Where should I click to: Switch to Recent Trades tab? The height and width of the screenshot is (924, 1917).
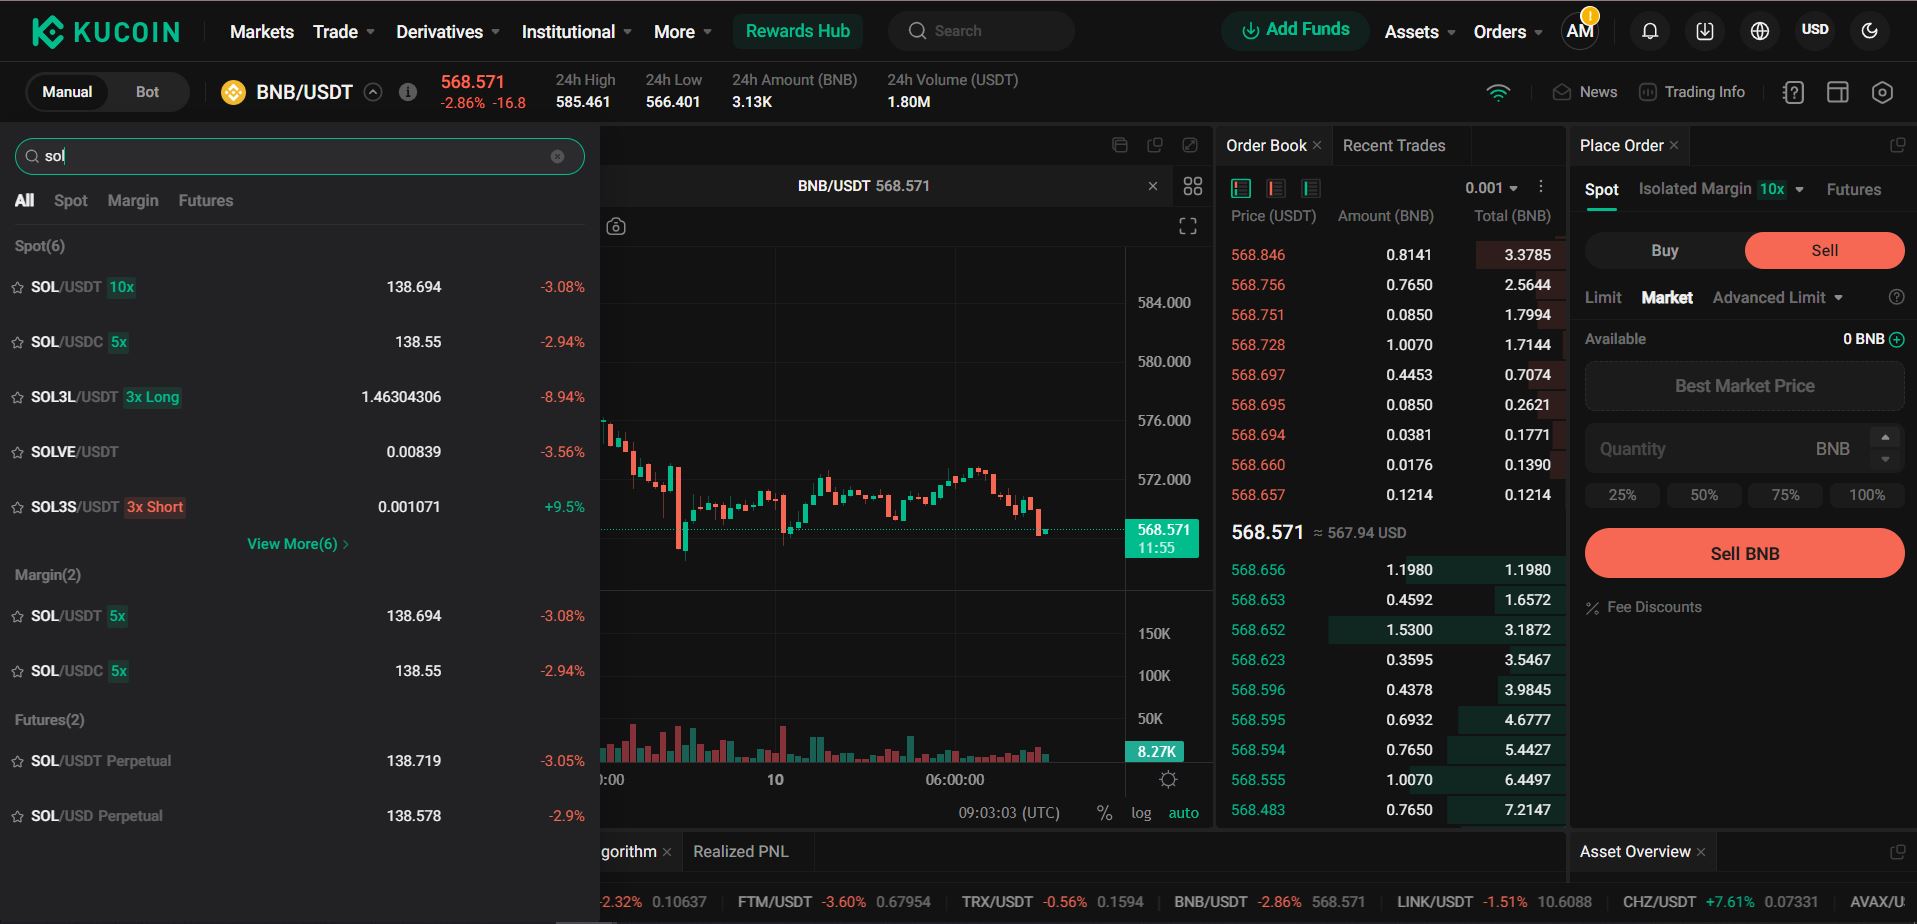point(1394,146)
